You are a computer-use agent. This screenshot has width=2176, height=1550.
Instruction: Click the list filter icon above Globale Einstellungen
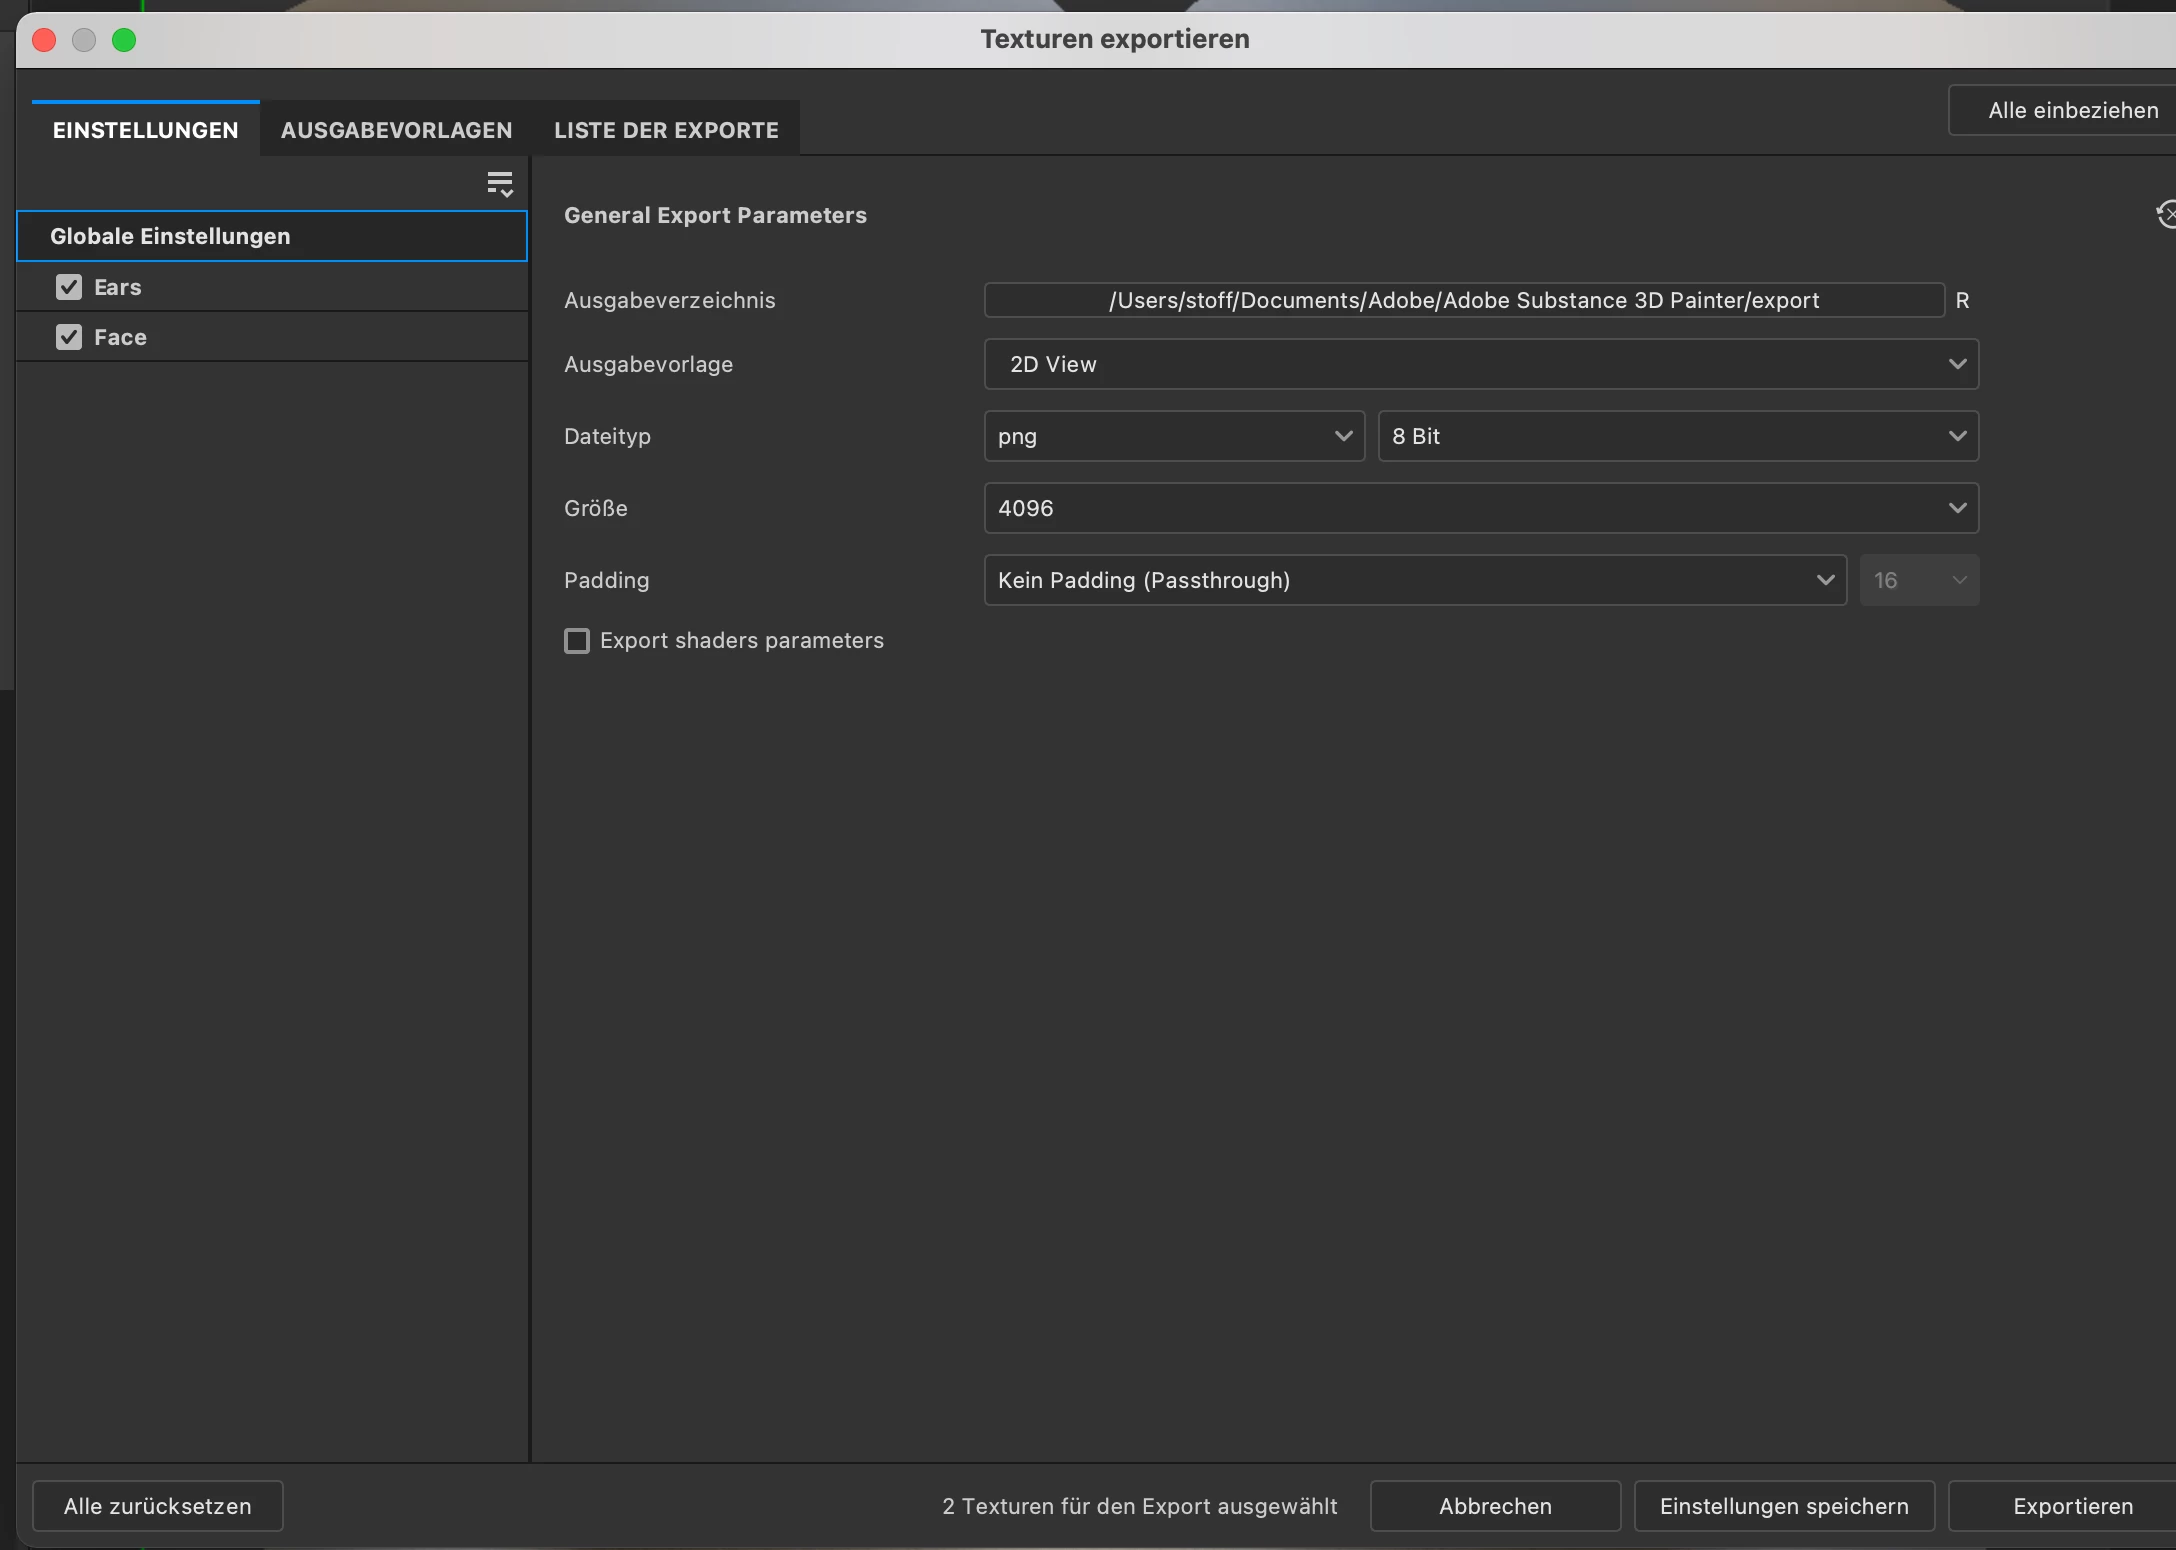click(499, 184)
